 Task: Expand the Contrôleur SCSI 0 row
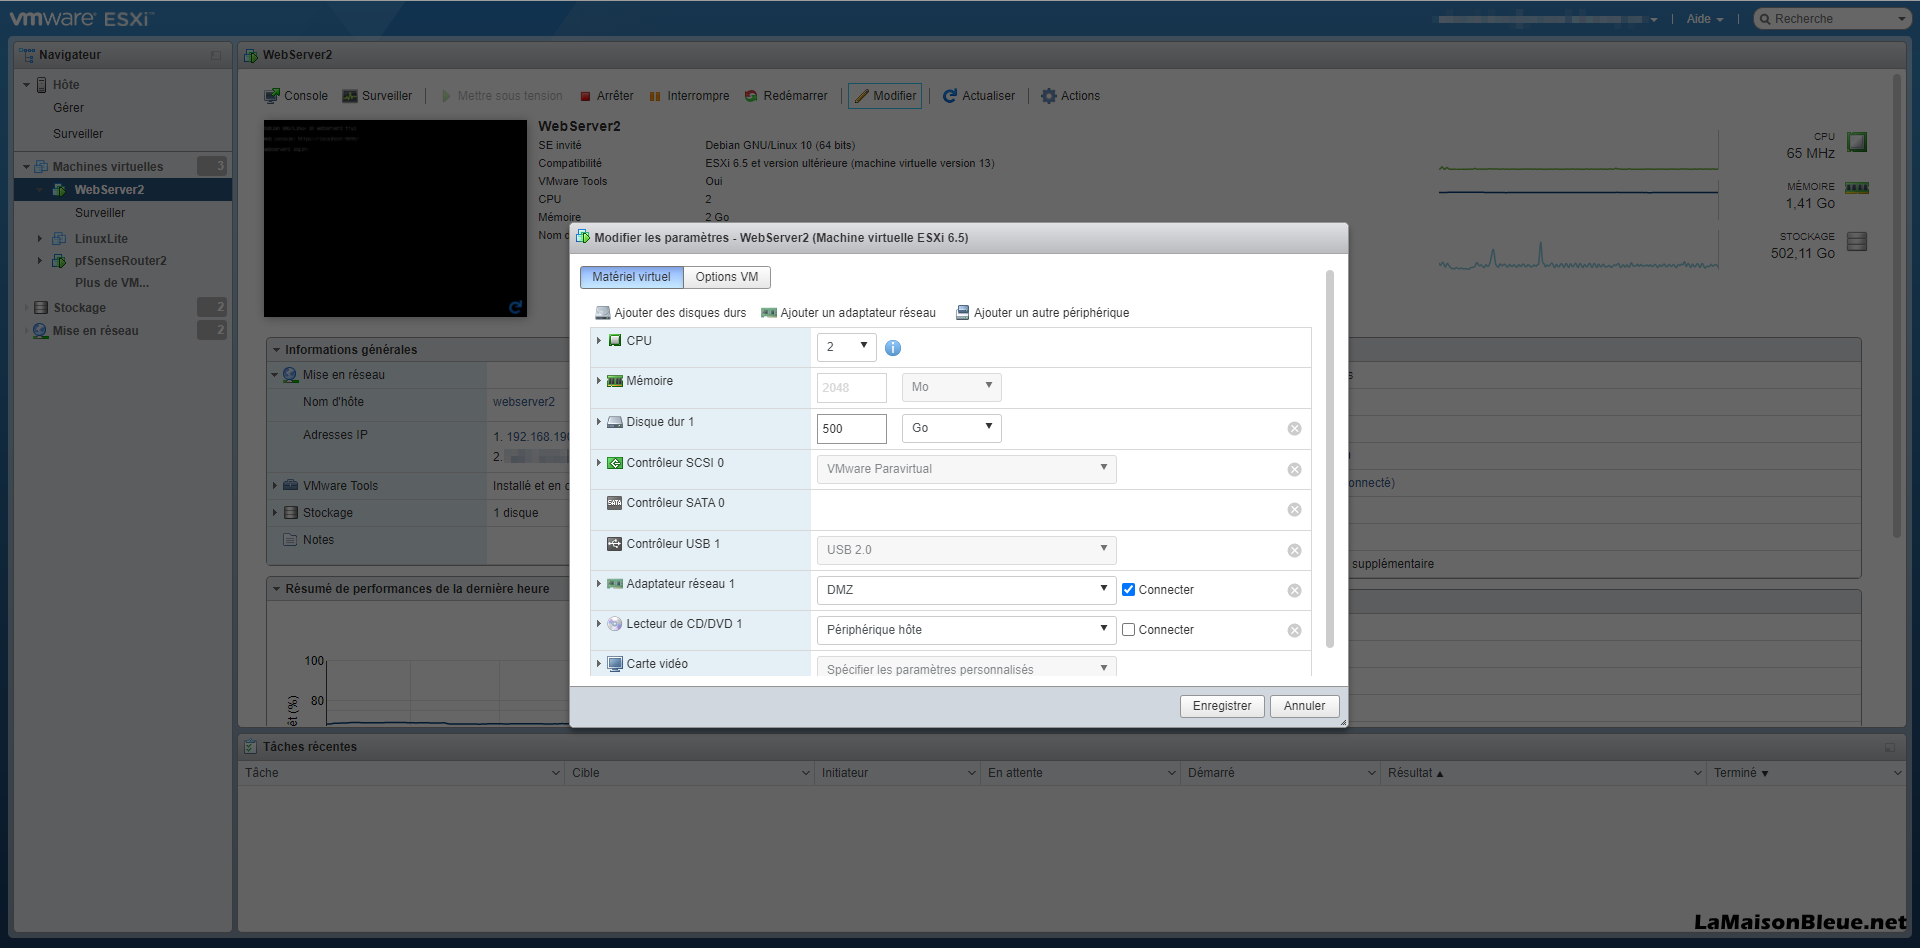click(x=599, y=463)
